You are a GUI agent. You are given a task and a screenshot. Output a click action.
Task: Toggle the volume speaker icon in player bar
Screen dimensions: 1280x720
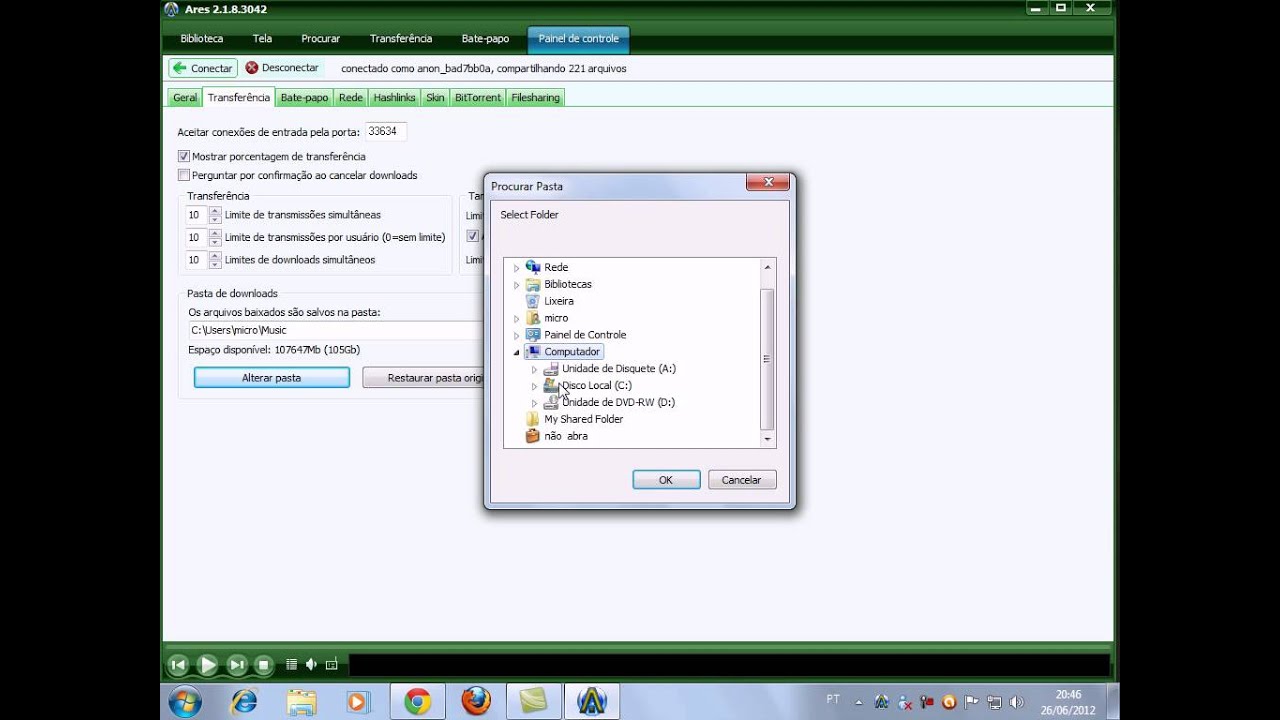pyautogui.click(x=311, y=664)
